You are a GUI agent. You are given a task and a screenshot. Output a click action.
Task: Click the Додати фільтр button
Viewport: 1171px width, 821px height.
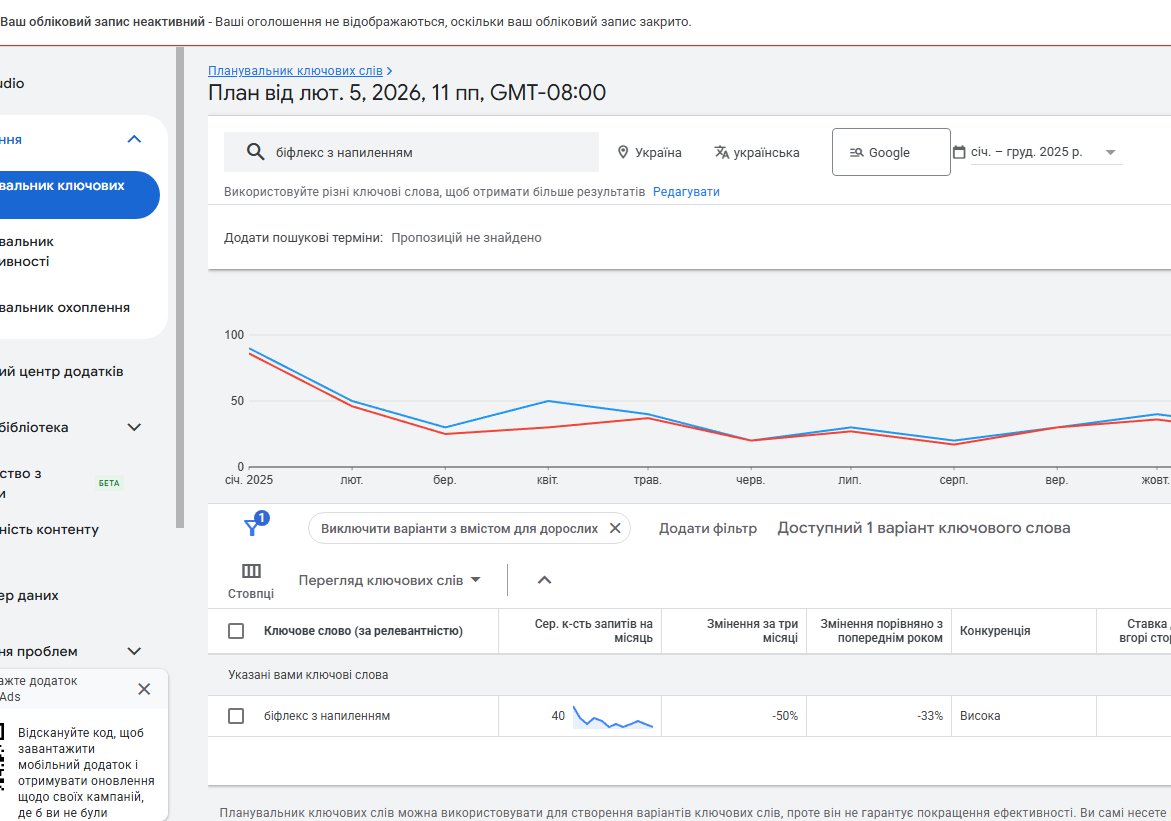708,528
